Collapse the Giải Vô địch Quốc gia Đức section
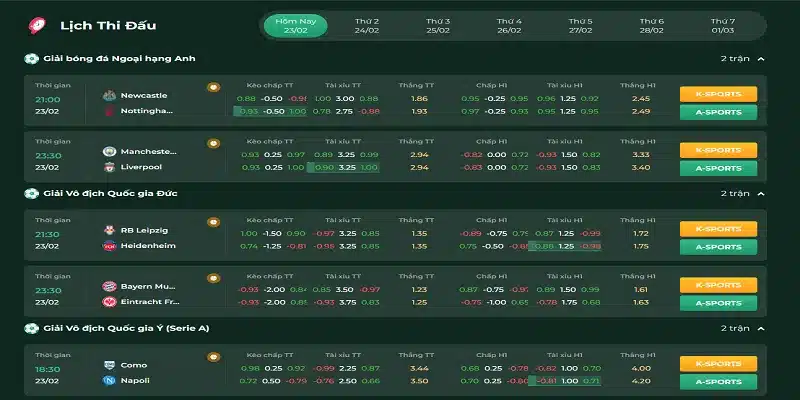Viewport: 800px width, 400px height. coord(761,193)
